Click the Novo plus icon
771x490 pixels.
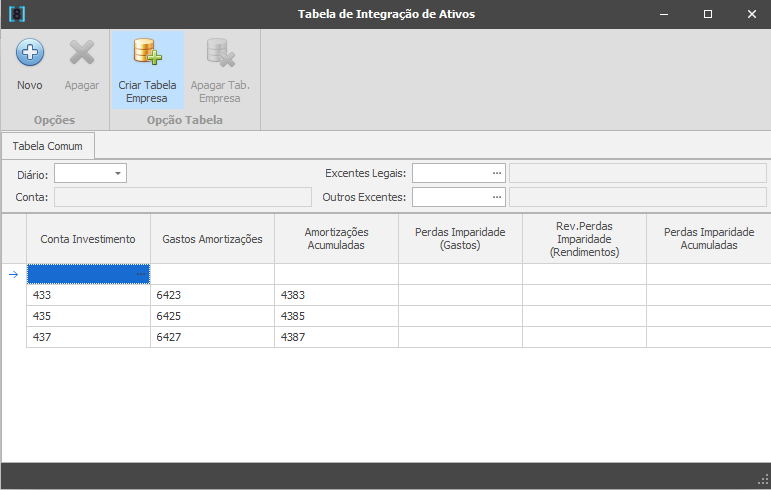click(x=30, y=53)
